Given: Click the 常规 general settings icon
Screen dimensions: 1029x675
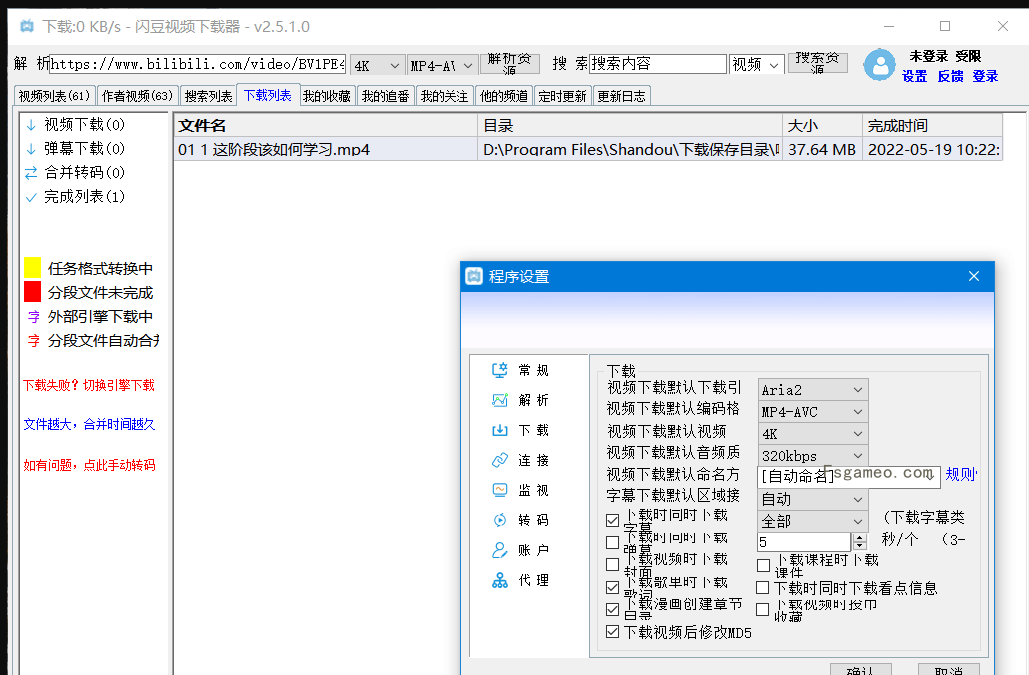Looking at the screenshot, I should coord(500,370).
